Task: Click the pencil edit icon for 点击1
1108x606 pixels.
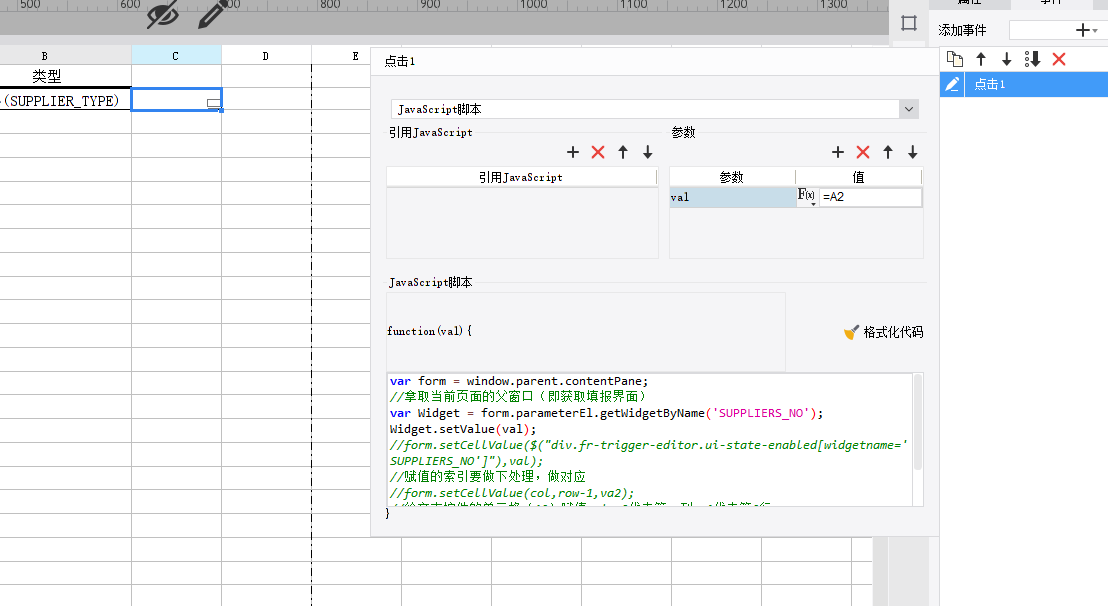Action: click(952, 84)
